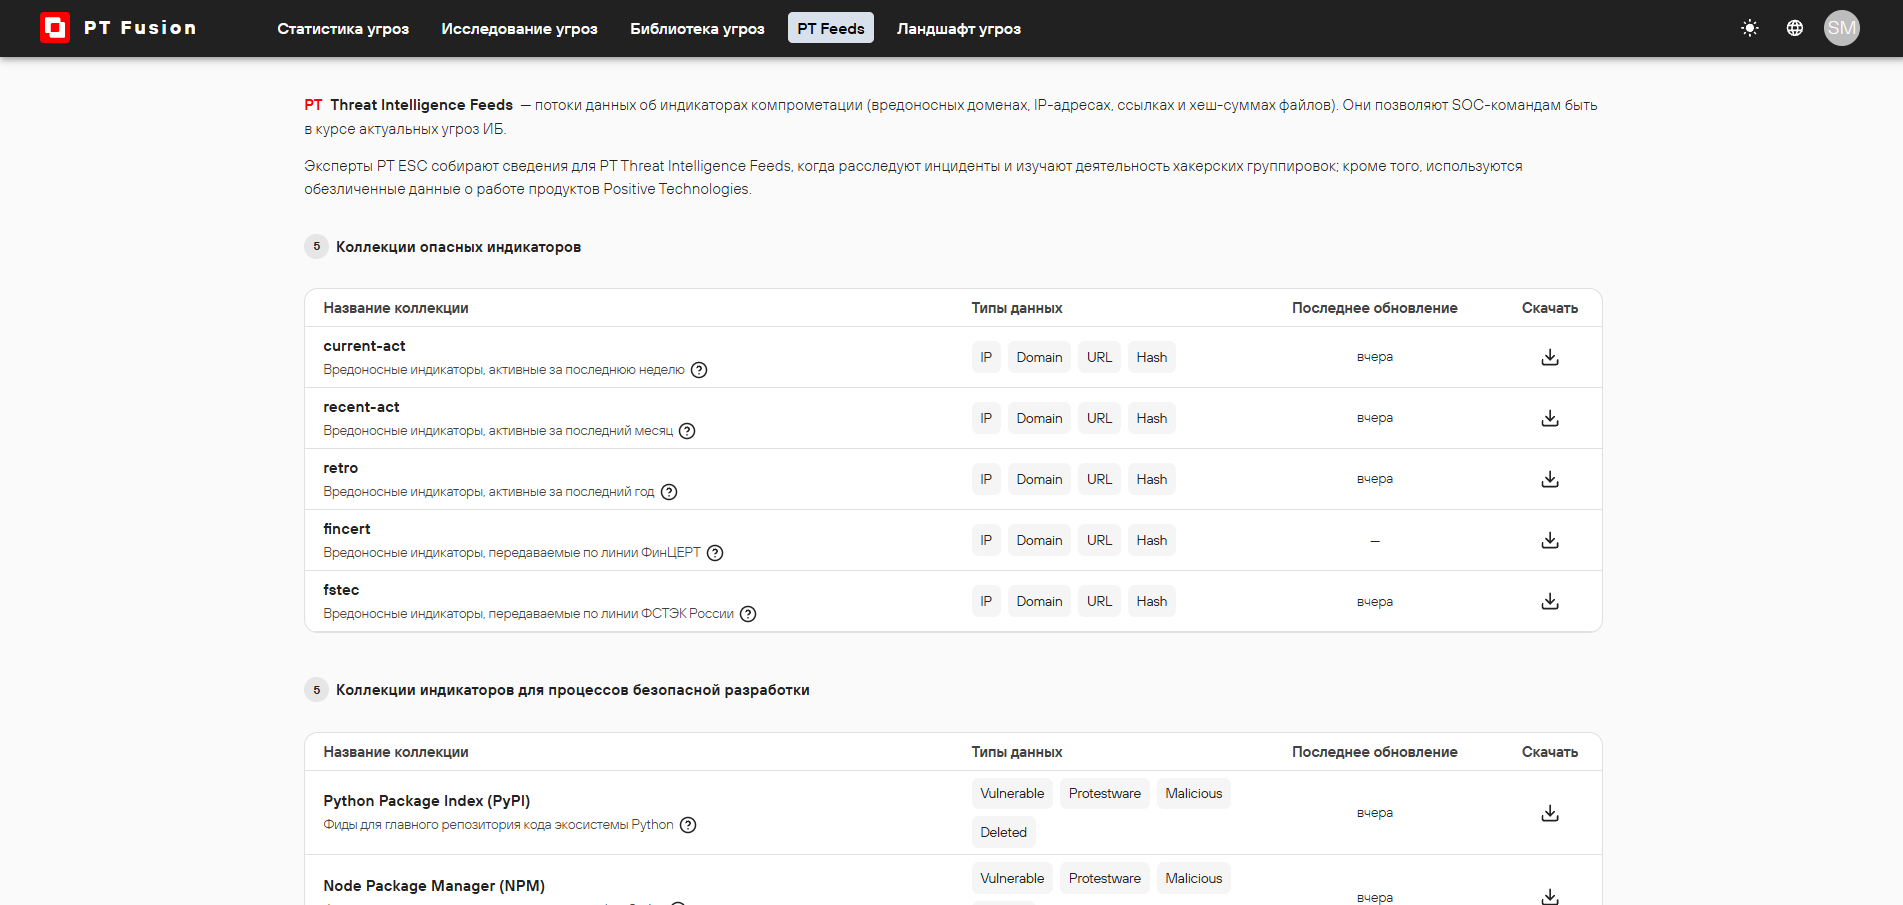Click the Protestware tag in PyPI row
Screen dimensions: 1903x905
coord(1104,793)
